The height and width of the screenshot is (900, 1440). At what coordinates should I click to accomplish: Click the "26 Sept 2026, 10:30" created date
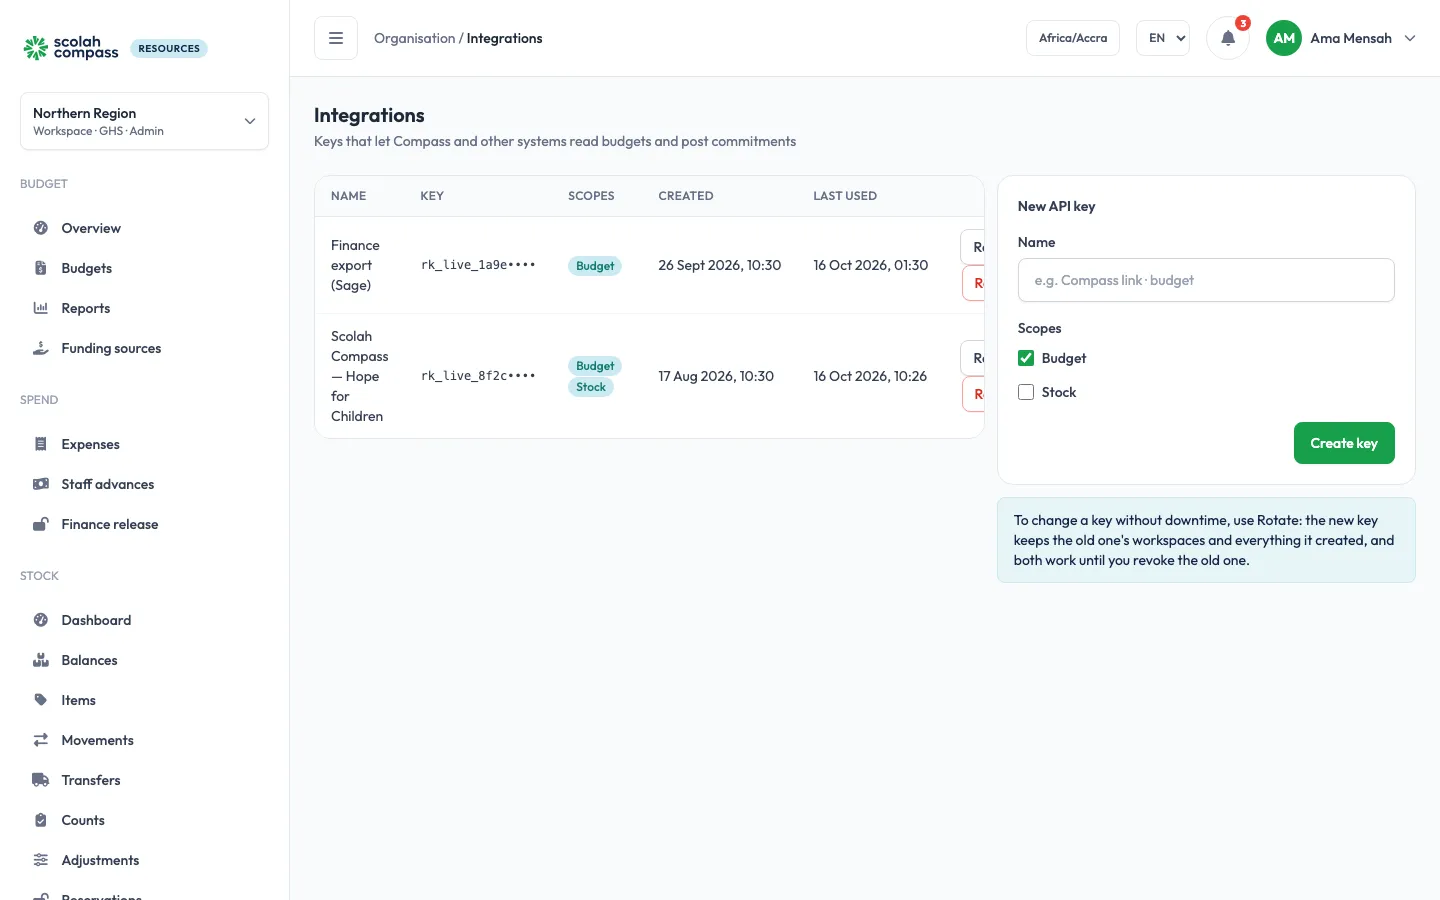pos(720,265)
